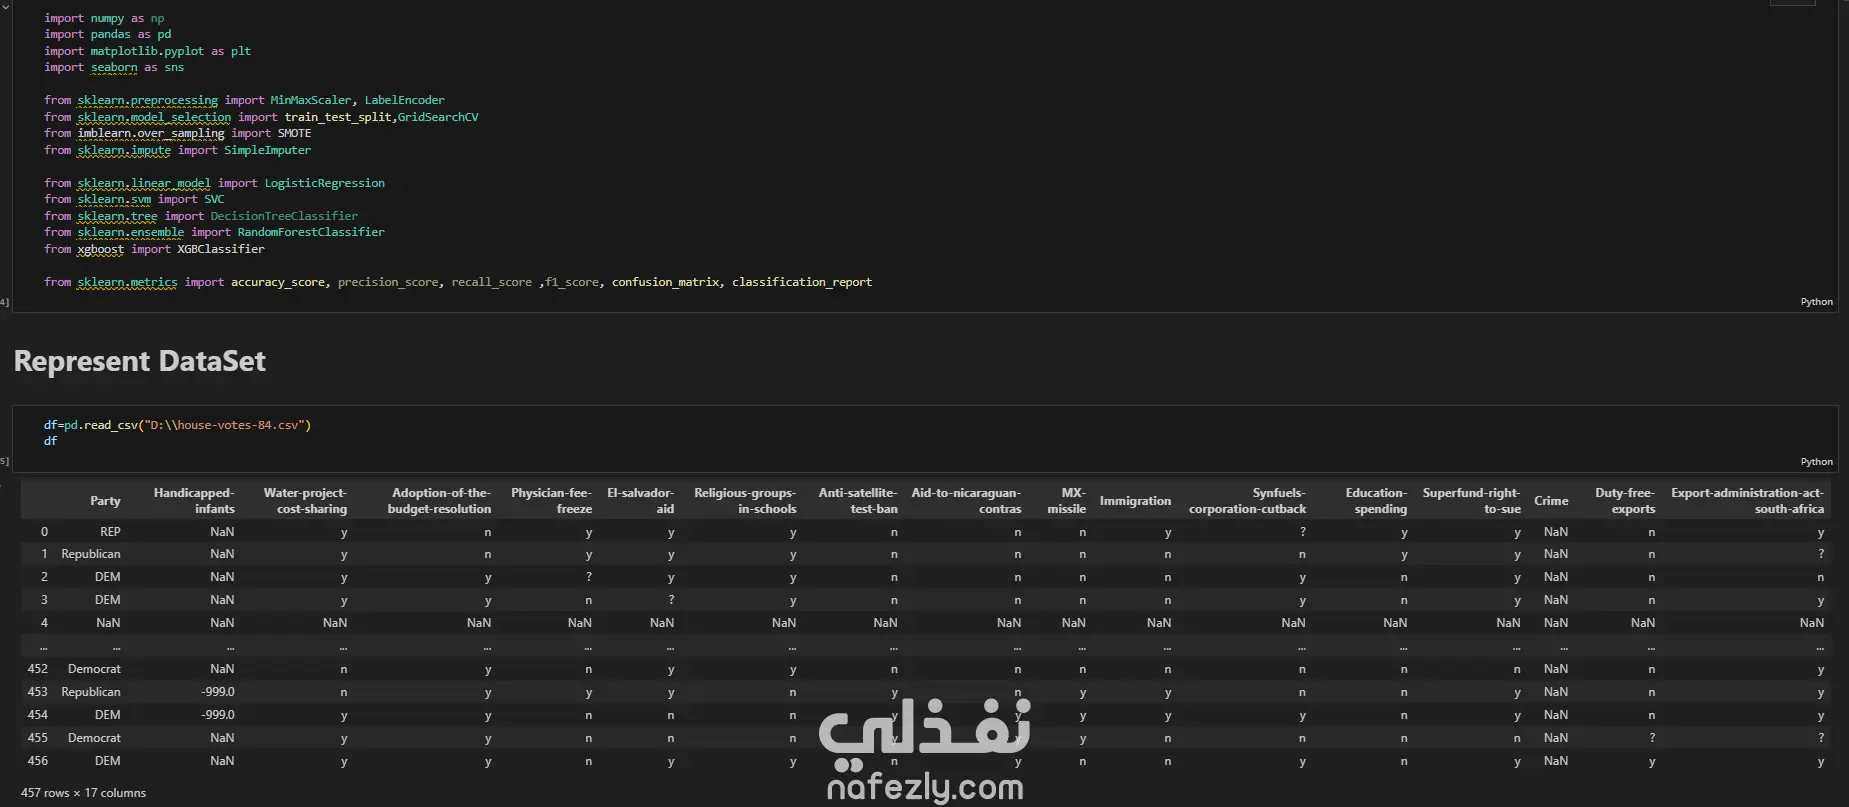This screenshot has height=807, width=1849.
Task: Click the row index 0
Action: click(x=44, y=532)
